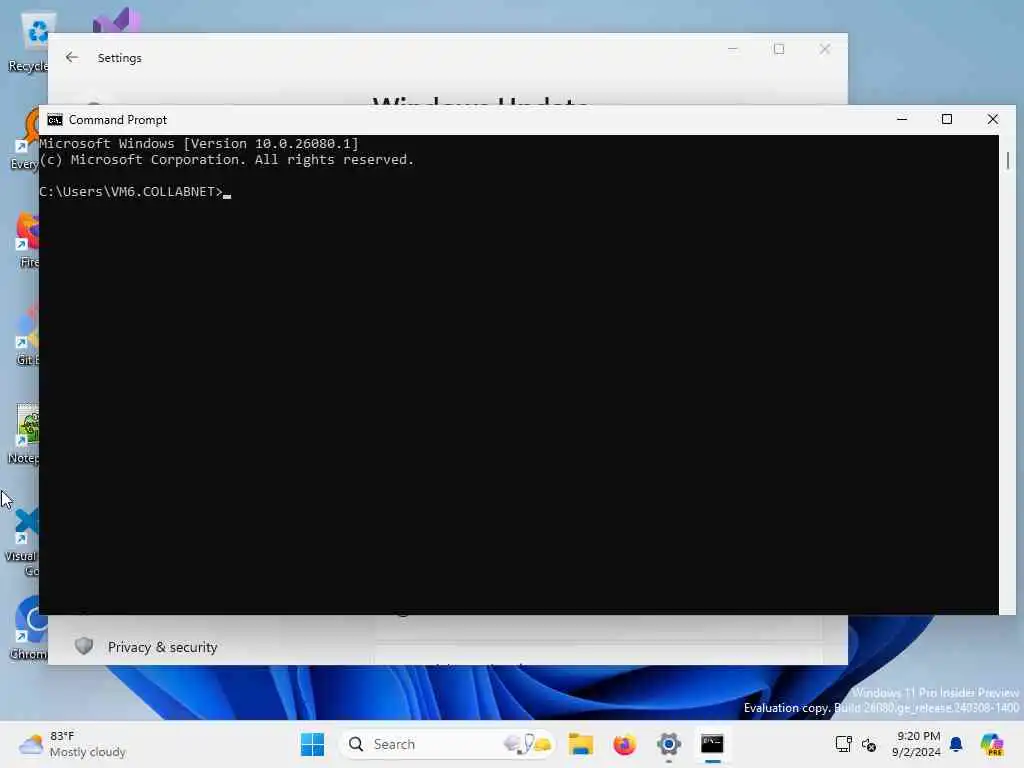Click the Settings back arrow

(x=72, y=57)
